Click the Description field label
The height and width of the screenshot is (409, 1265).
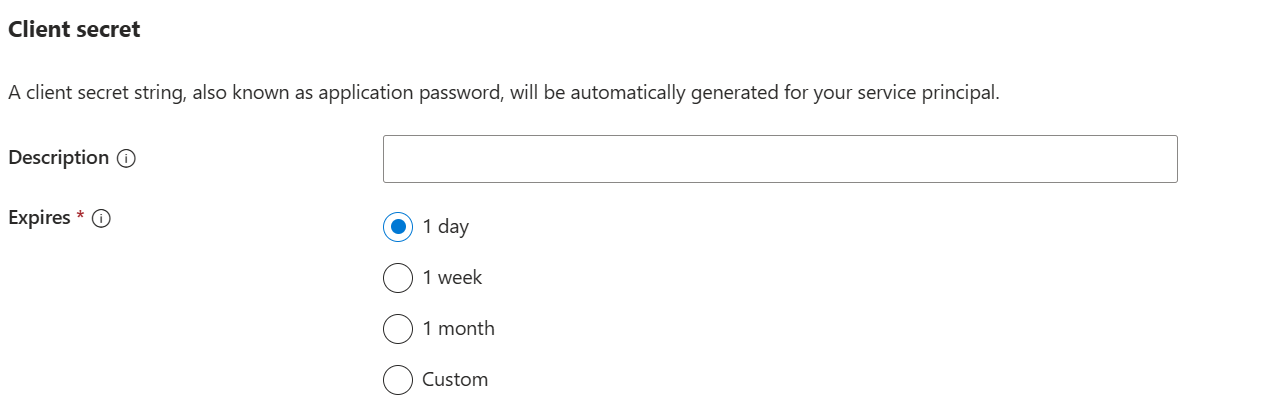click(58, 158)
